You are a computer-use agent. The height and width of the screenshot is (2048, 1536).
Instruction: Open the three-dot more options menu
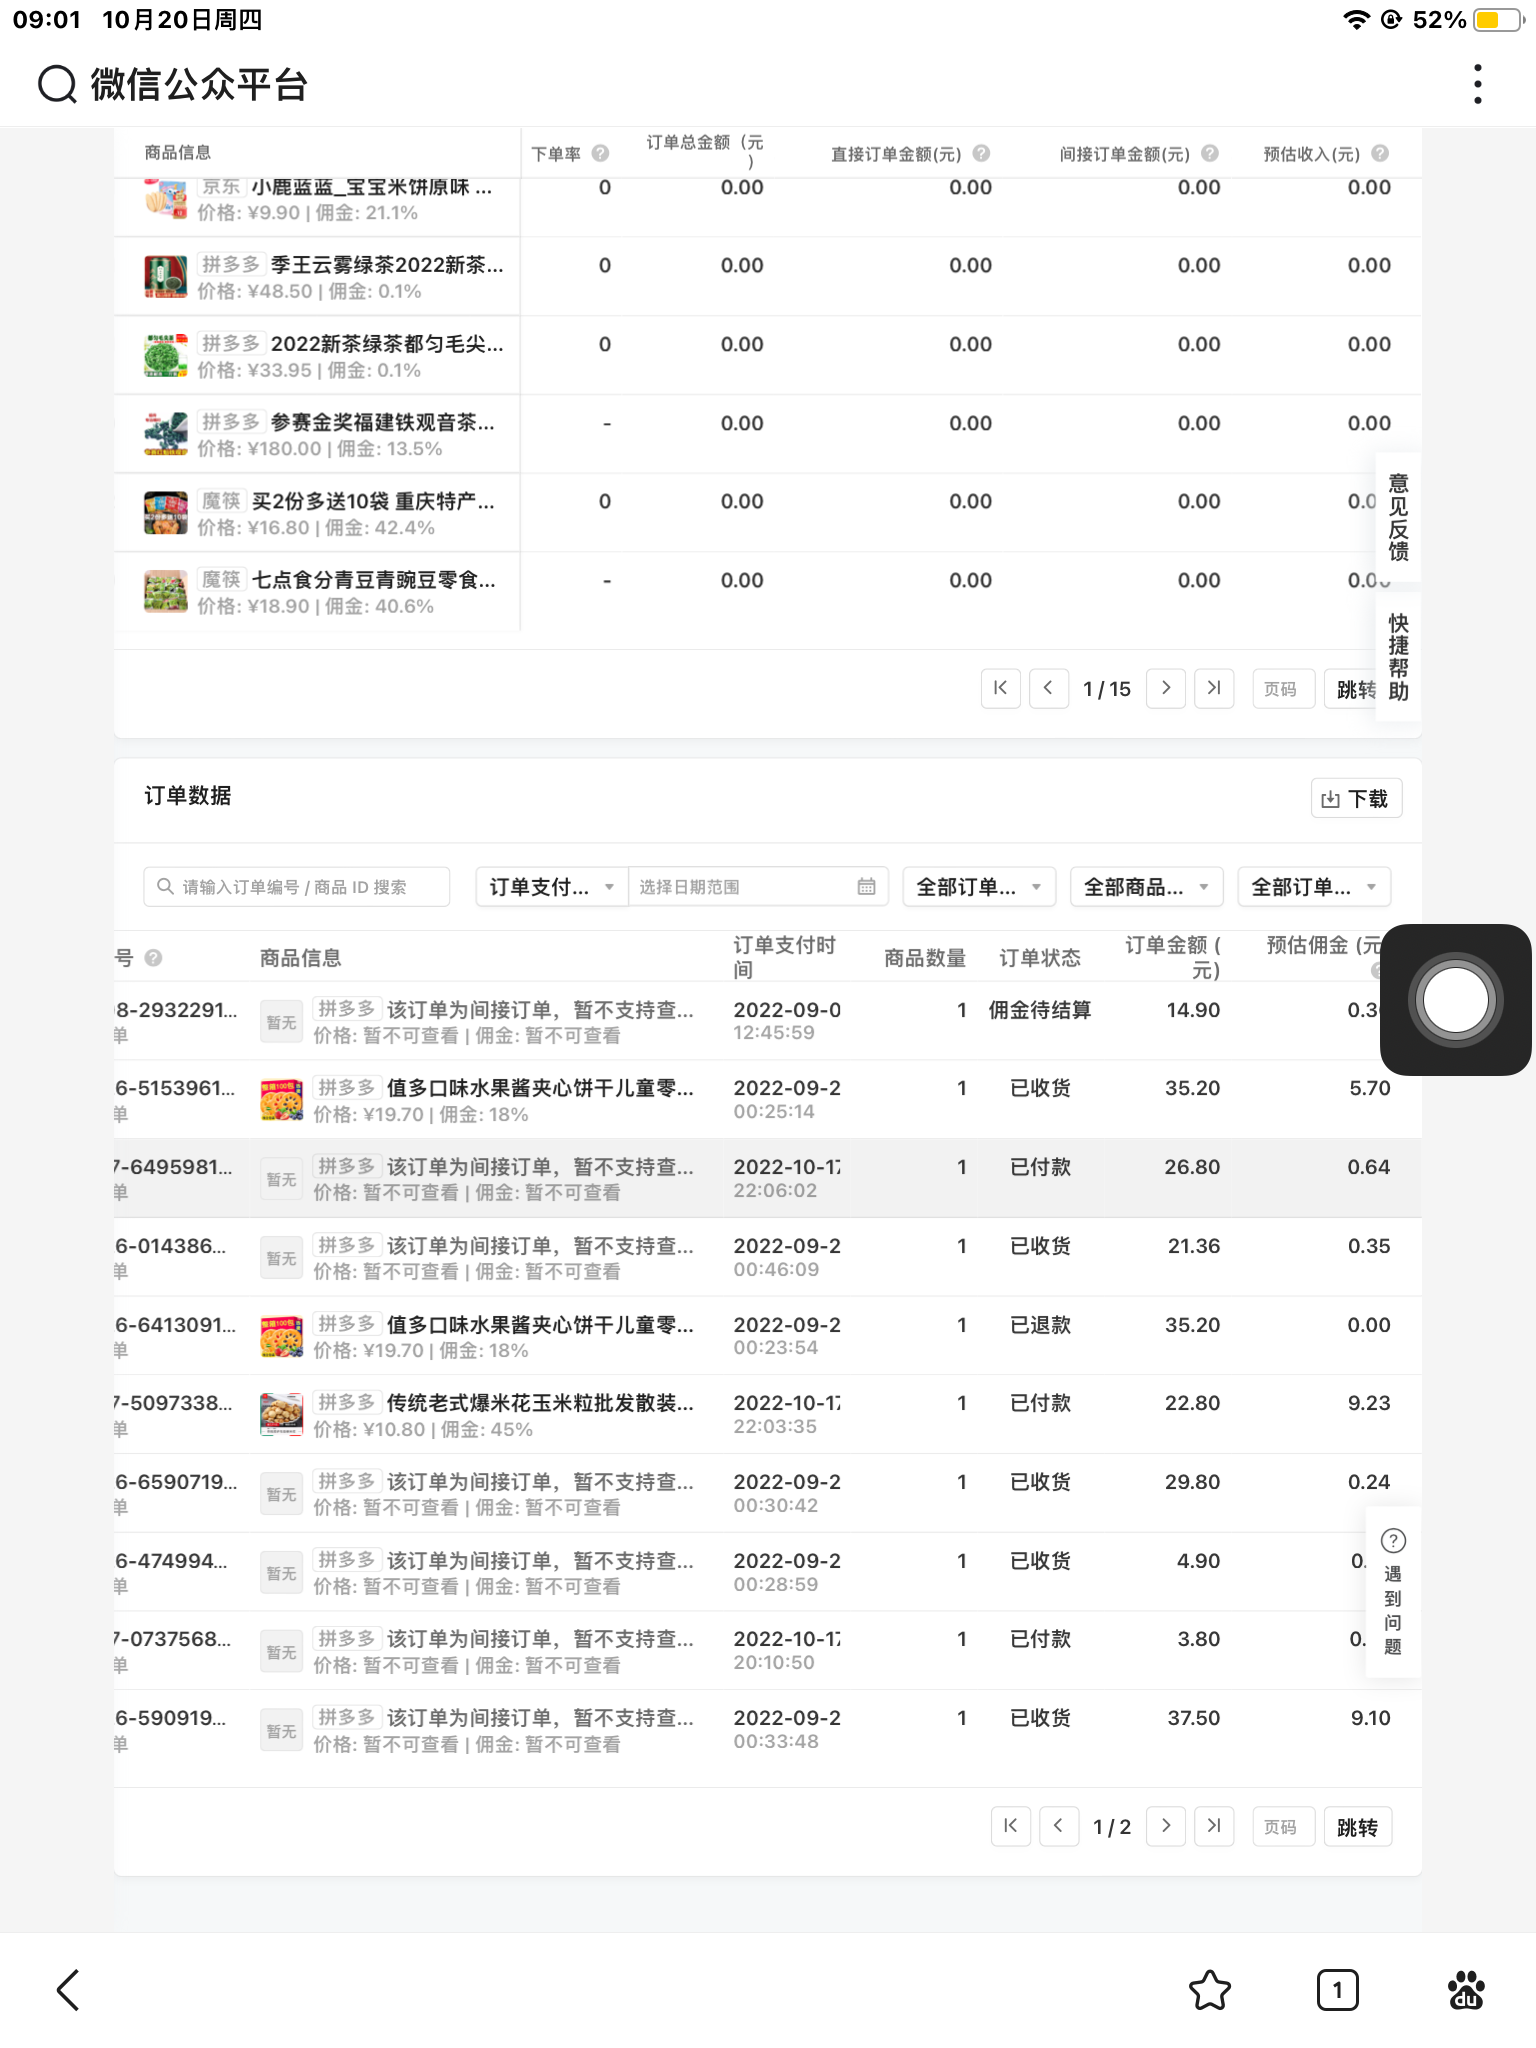(1477, 84)
